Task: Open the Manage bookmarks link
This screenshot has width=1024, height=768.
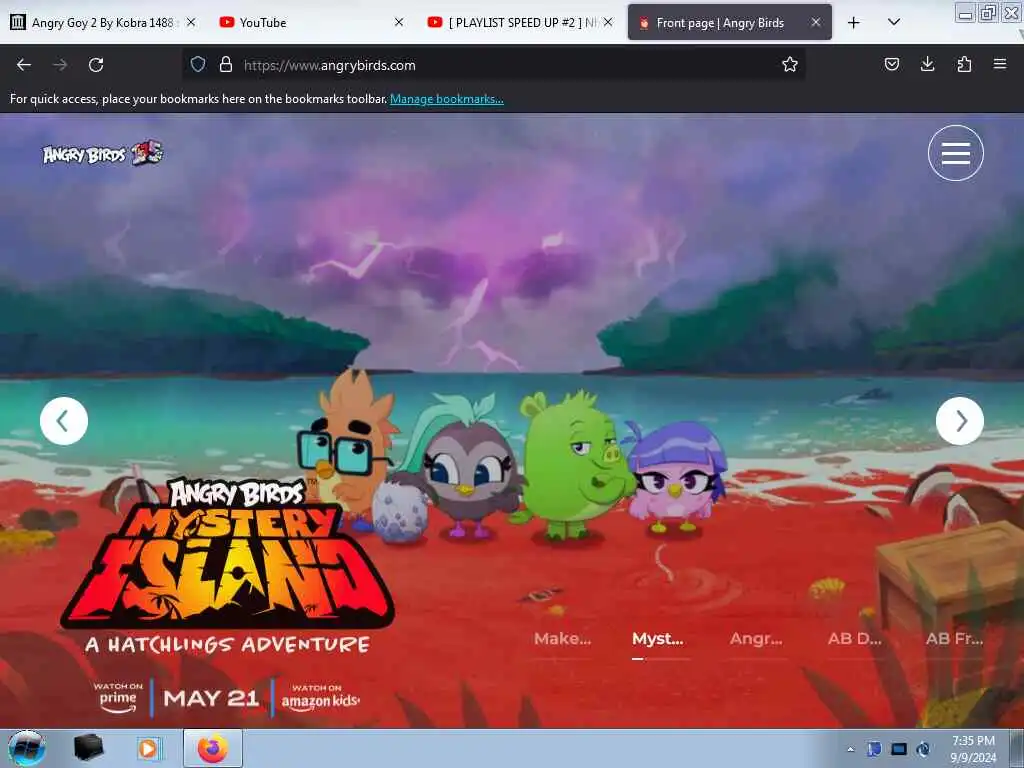Action: 447,99
